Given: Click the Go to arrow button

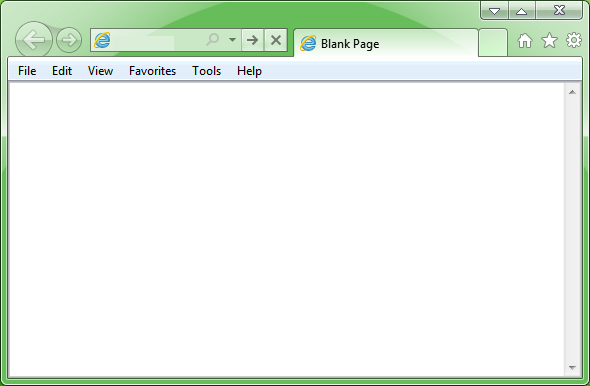Looking at the screenshot, I should (x=252, y=40).
